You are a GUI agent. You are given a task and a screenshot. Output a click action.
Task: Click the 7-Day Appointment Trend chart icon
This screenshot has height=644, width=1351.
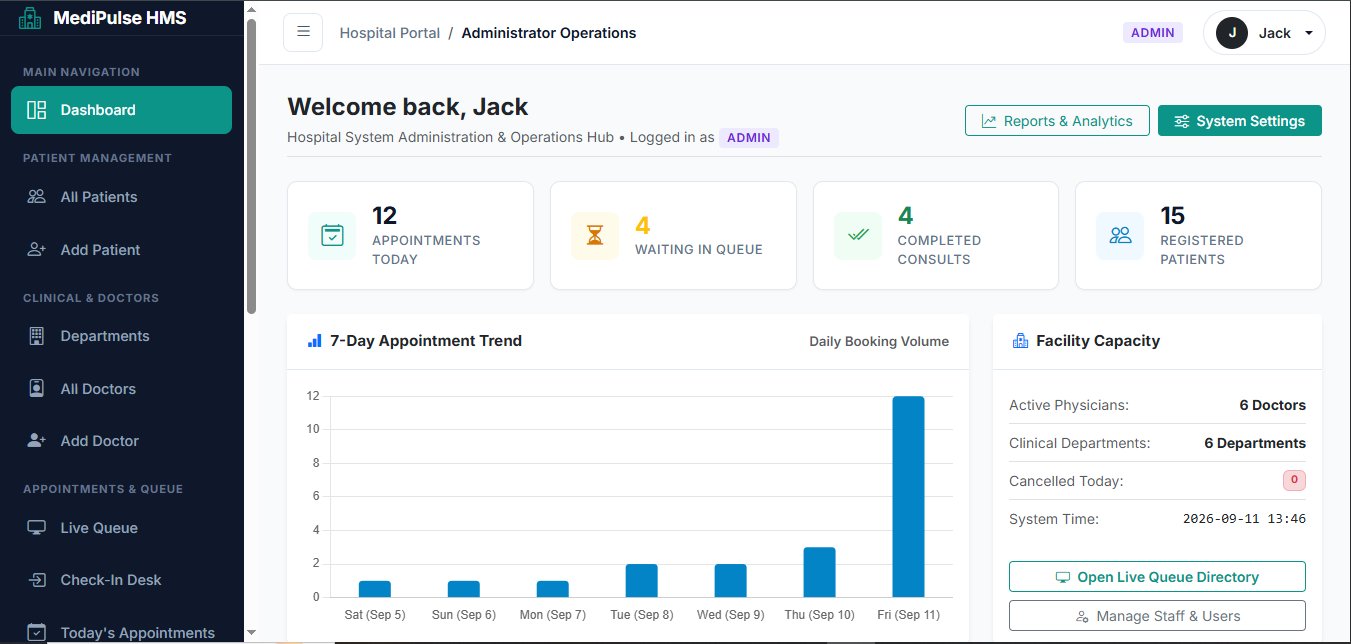point(315,341)
